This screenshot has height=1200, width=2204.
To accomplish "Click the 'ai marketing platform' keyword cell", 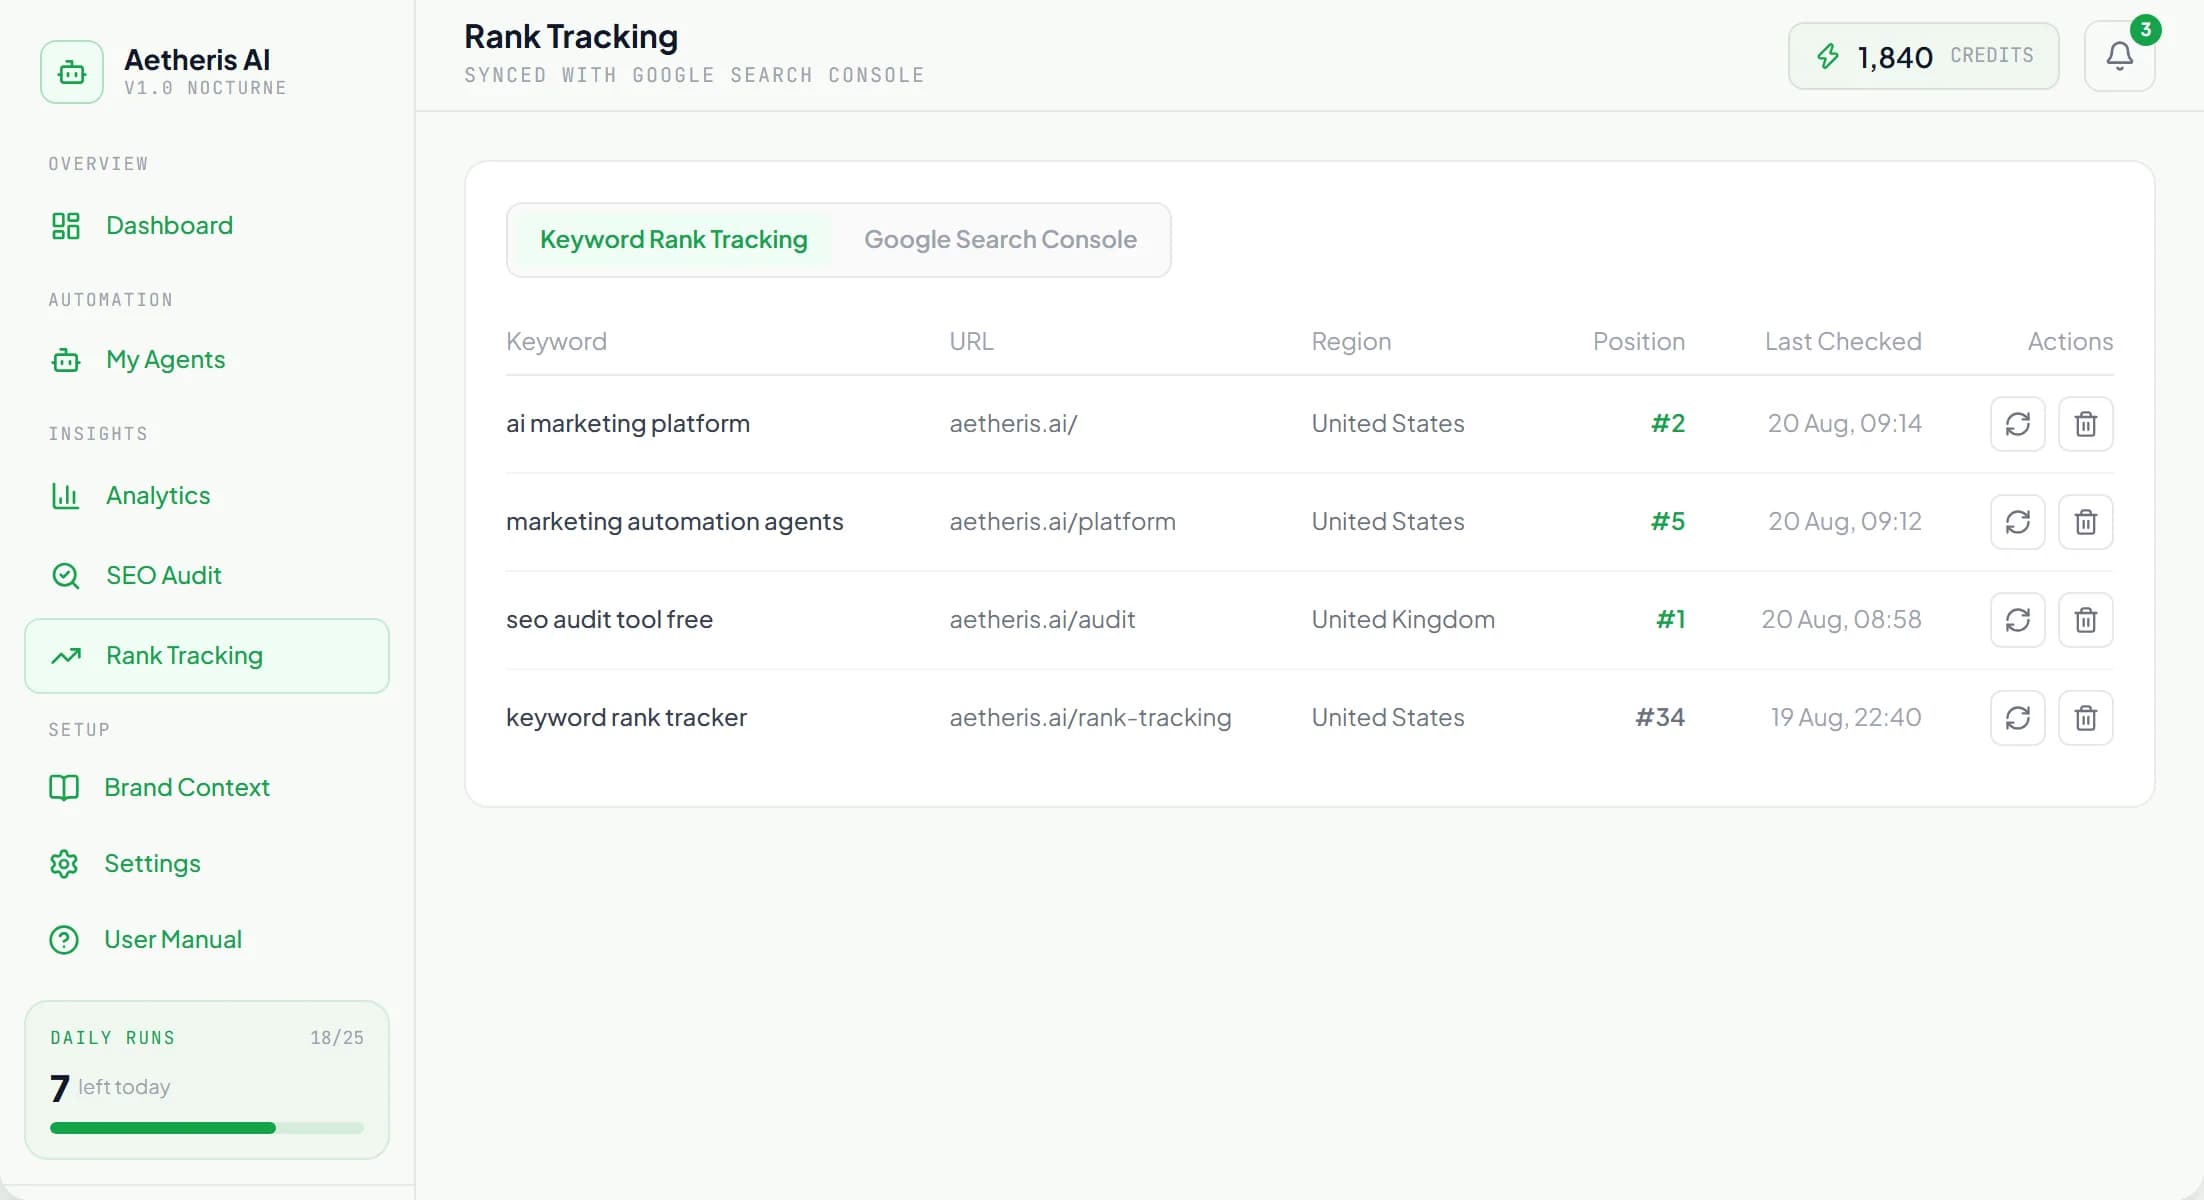I will [x=628, y=424].
